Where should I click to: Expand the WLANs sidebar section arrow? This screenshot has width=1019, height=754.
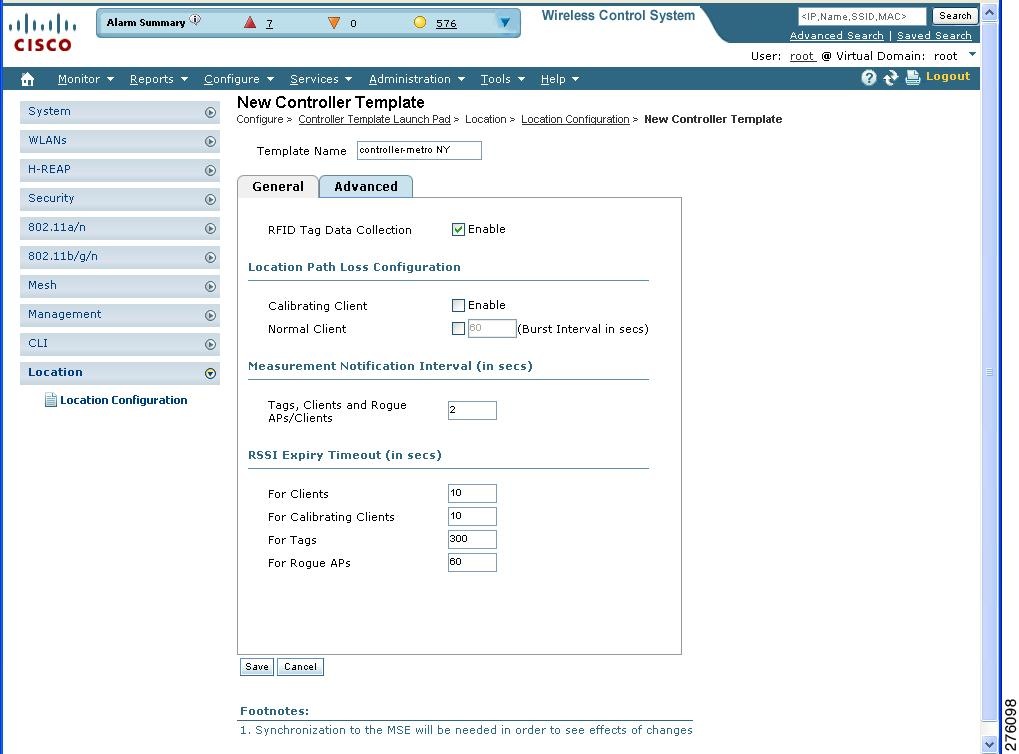click(210, 141)
